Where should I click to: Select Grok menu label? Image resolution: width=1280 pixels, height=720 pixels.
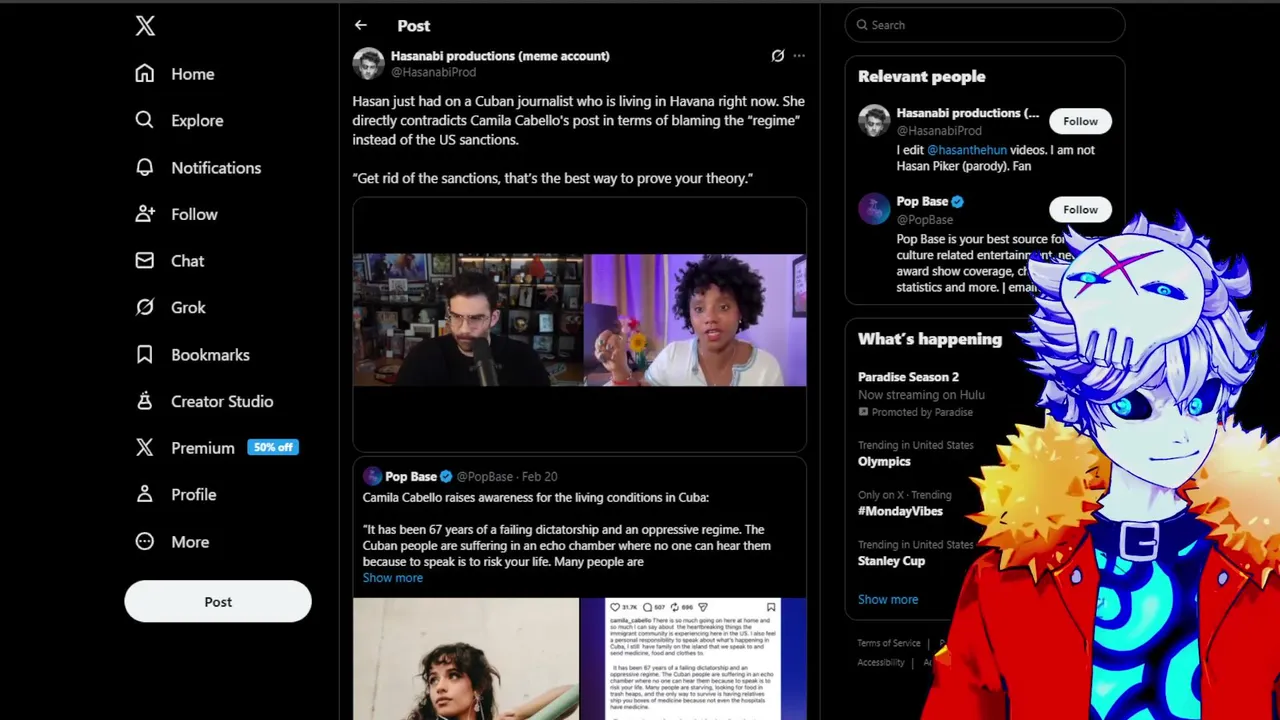point(188,307)
